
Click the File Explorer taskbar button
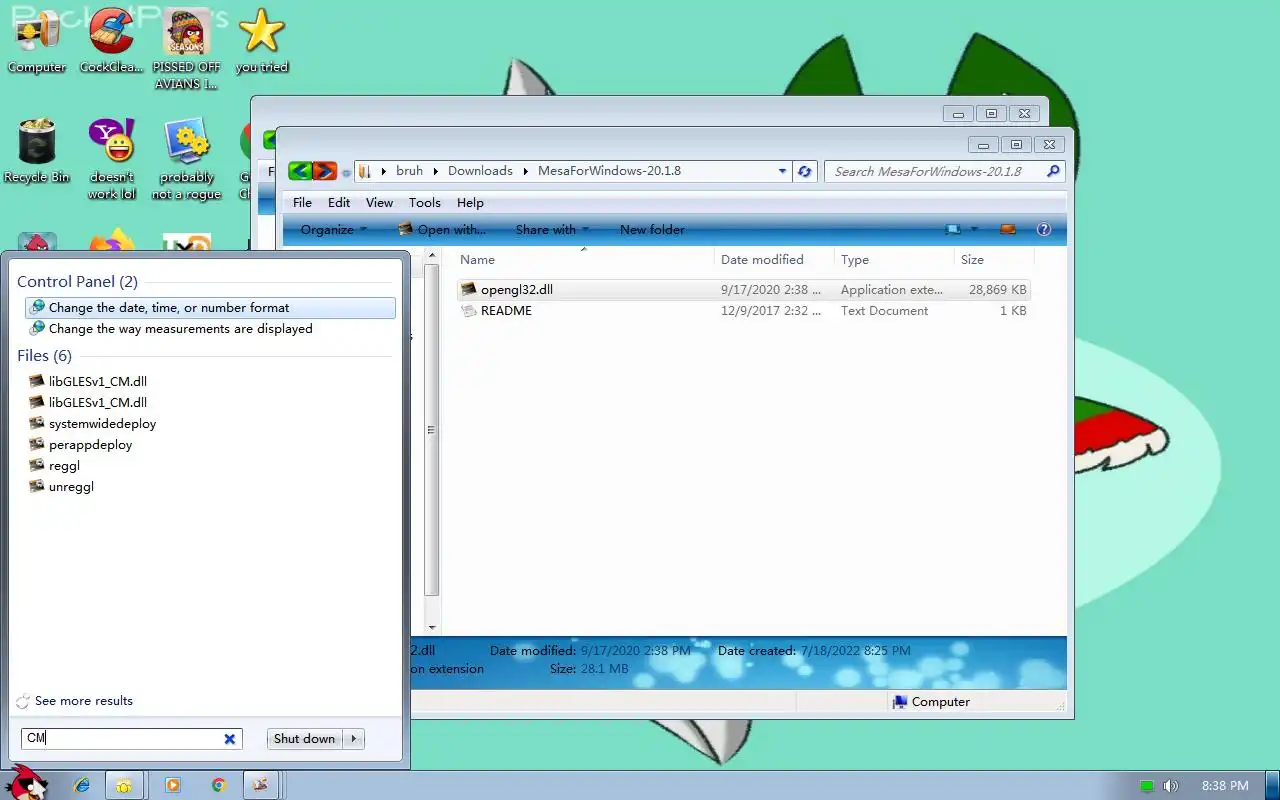tap(123, 786)
